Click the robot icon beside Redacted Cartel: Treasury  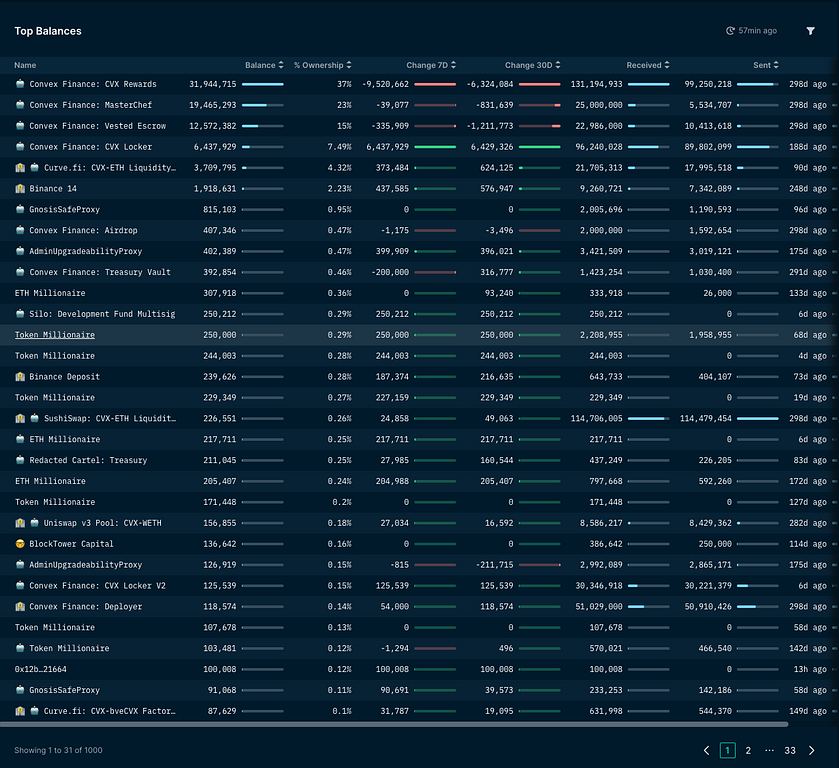(20, 461)
